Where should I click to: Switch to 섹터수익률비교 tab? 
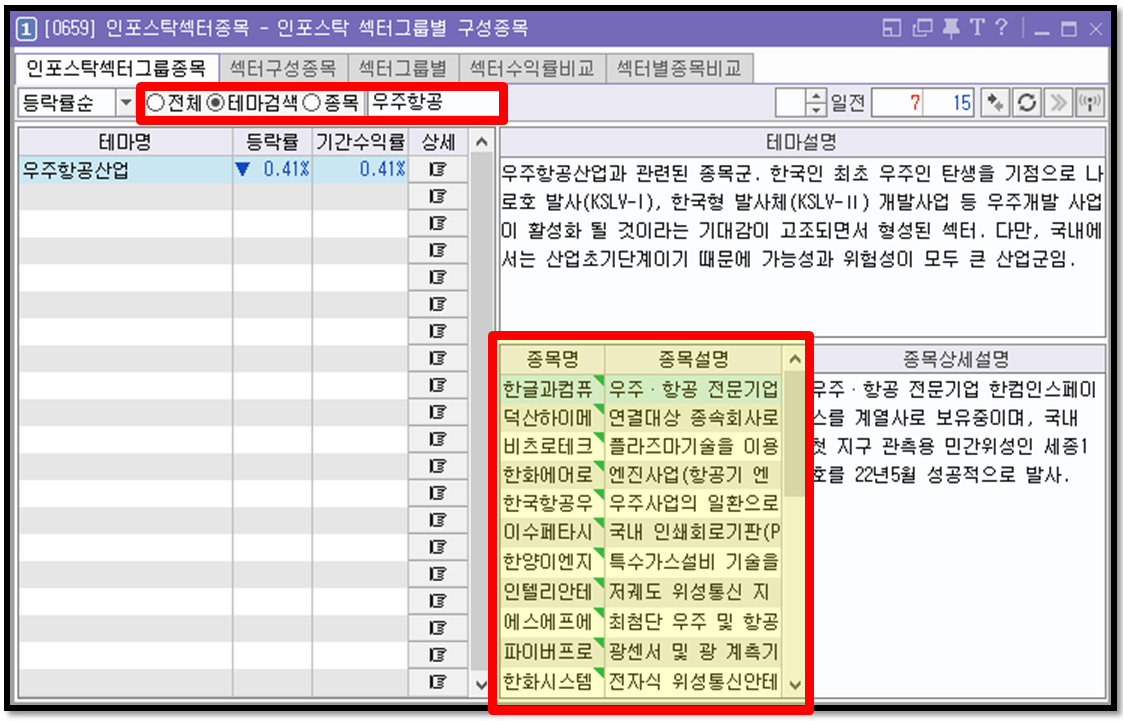pyautogui.click(x=532, y=69)
